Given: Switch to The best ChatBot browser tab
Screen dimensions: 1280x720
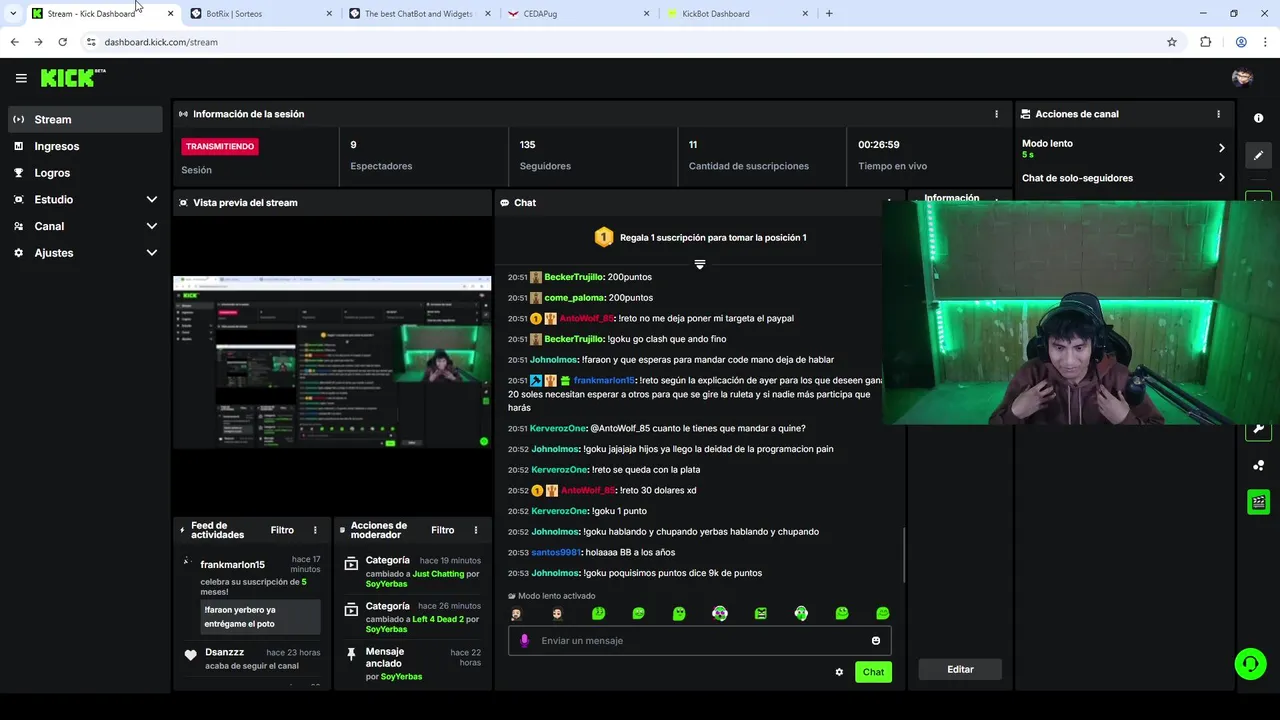Looking at the screenshot, I should tap(421, 14).
